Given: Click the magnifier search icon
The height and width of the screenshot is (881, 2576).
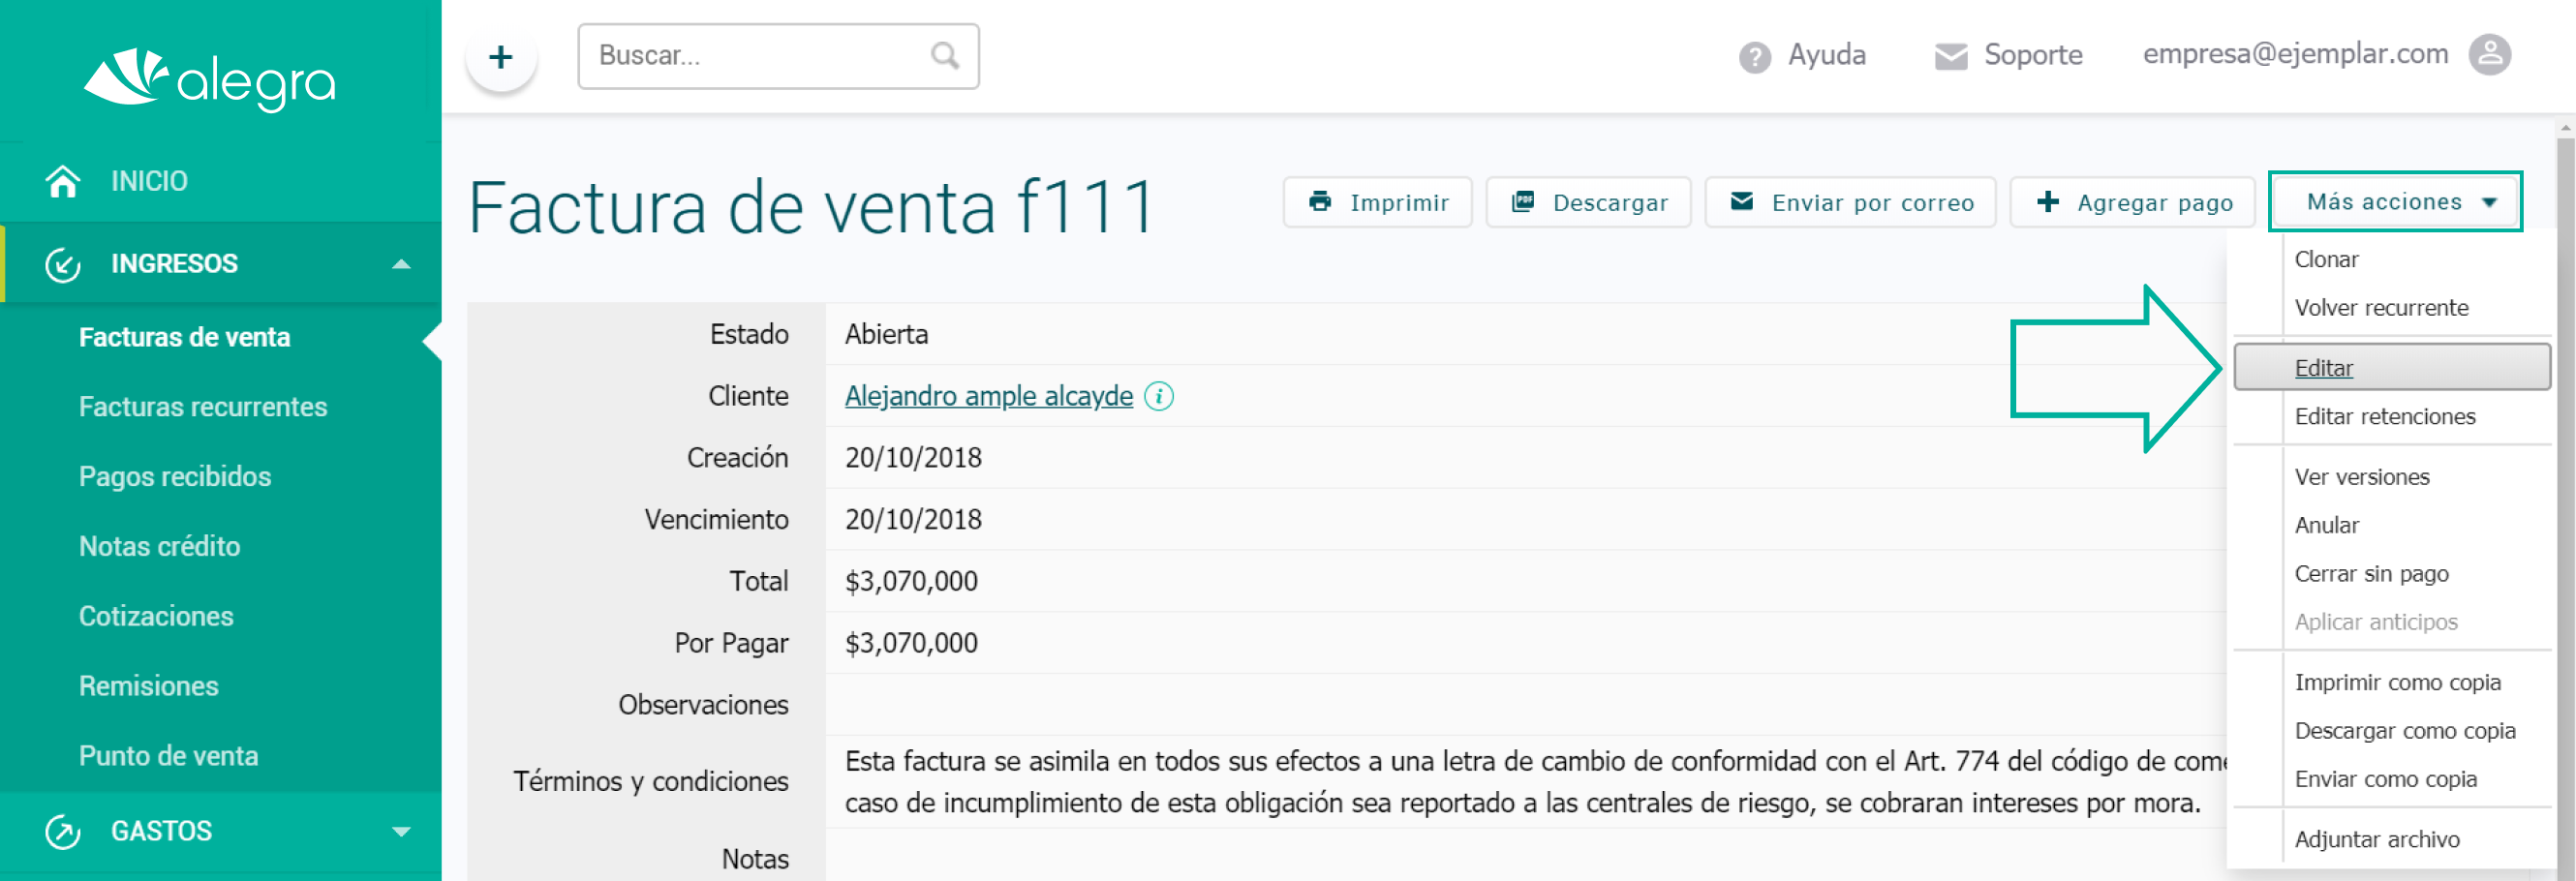Looking at the screenshot, I should [x=944, y=55].
